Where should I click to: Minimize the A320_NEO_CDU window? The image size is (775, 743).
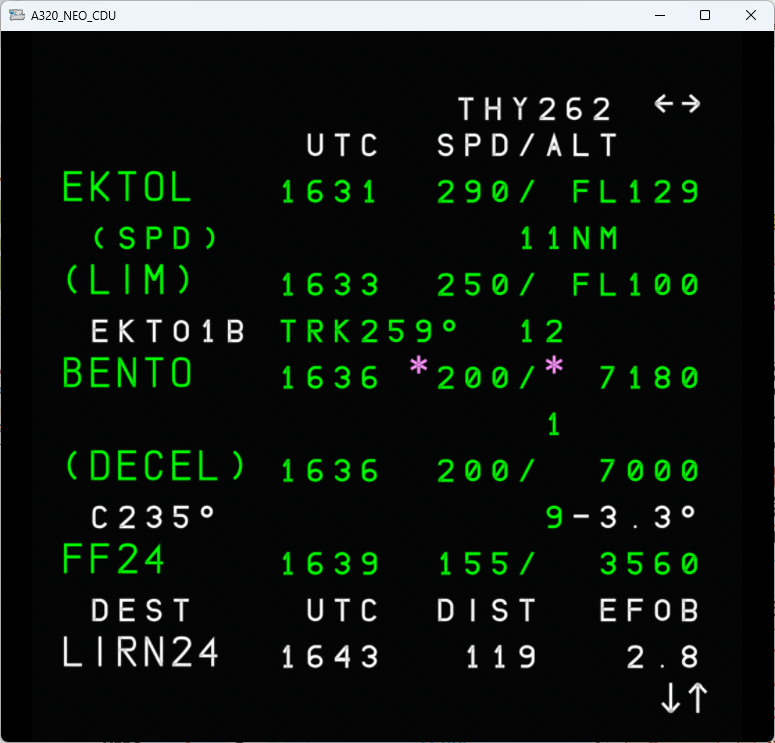tap(660, 15)
